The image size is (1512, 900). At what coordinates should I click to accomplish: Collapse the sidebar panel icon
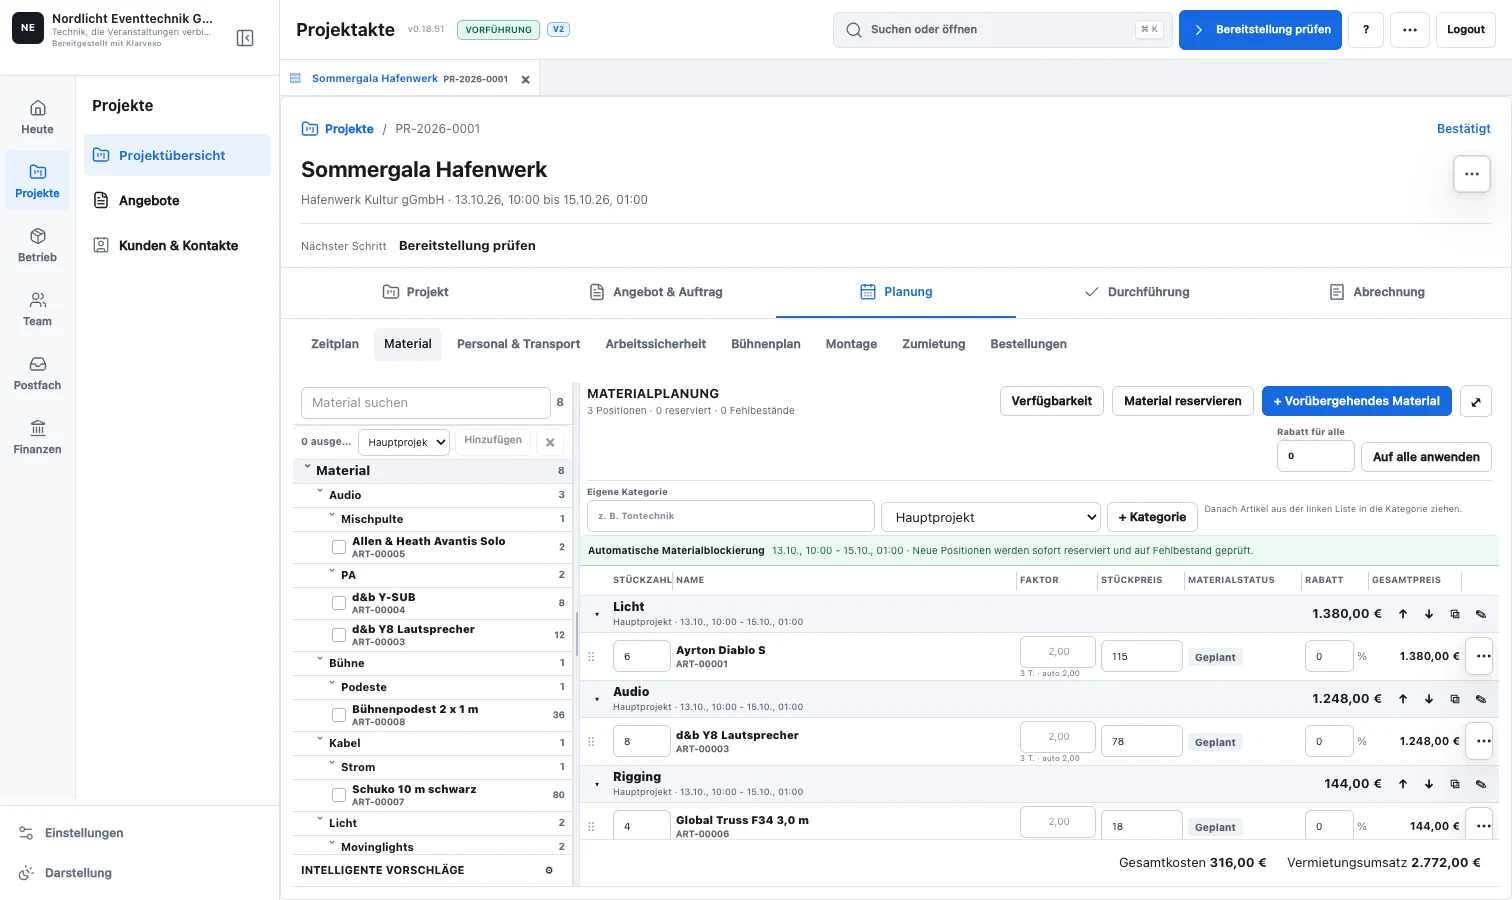click(x=245, y=38)
